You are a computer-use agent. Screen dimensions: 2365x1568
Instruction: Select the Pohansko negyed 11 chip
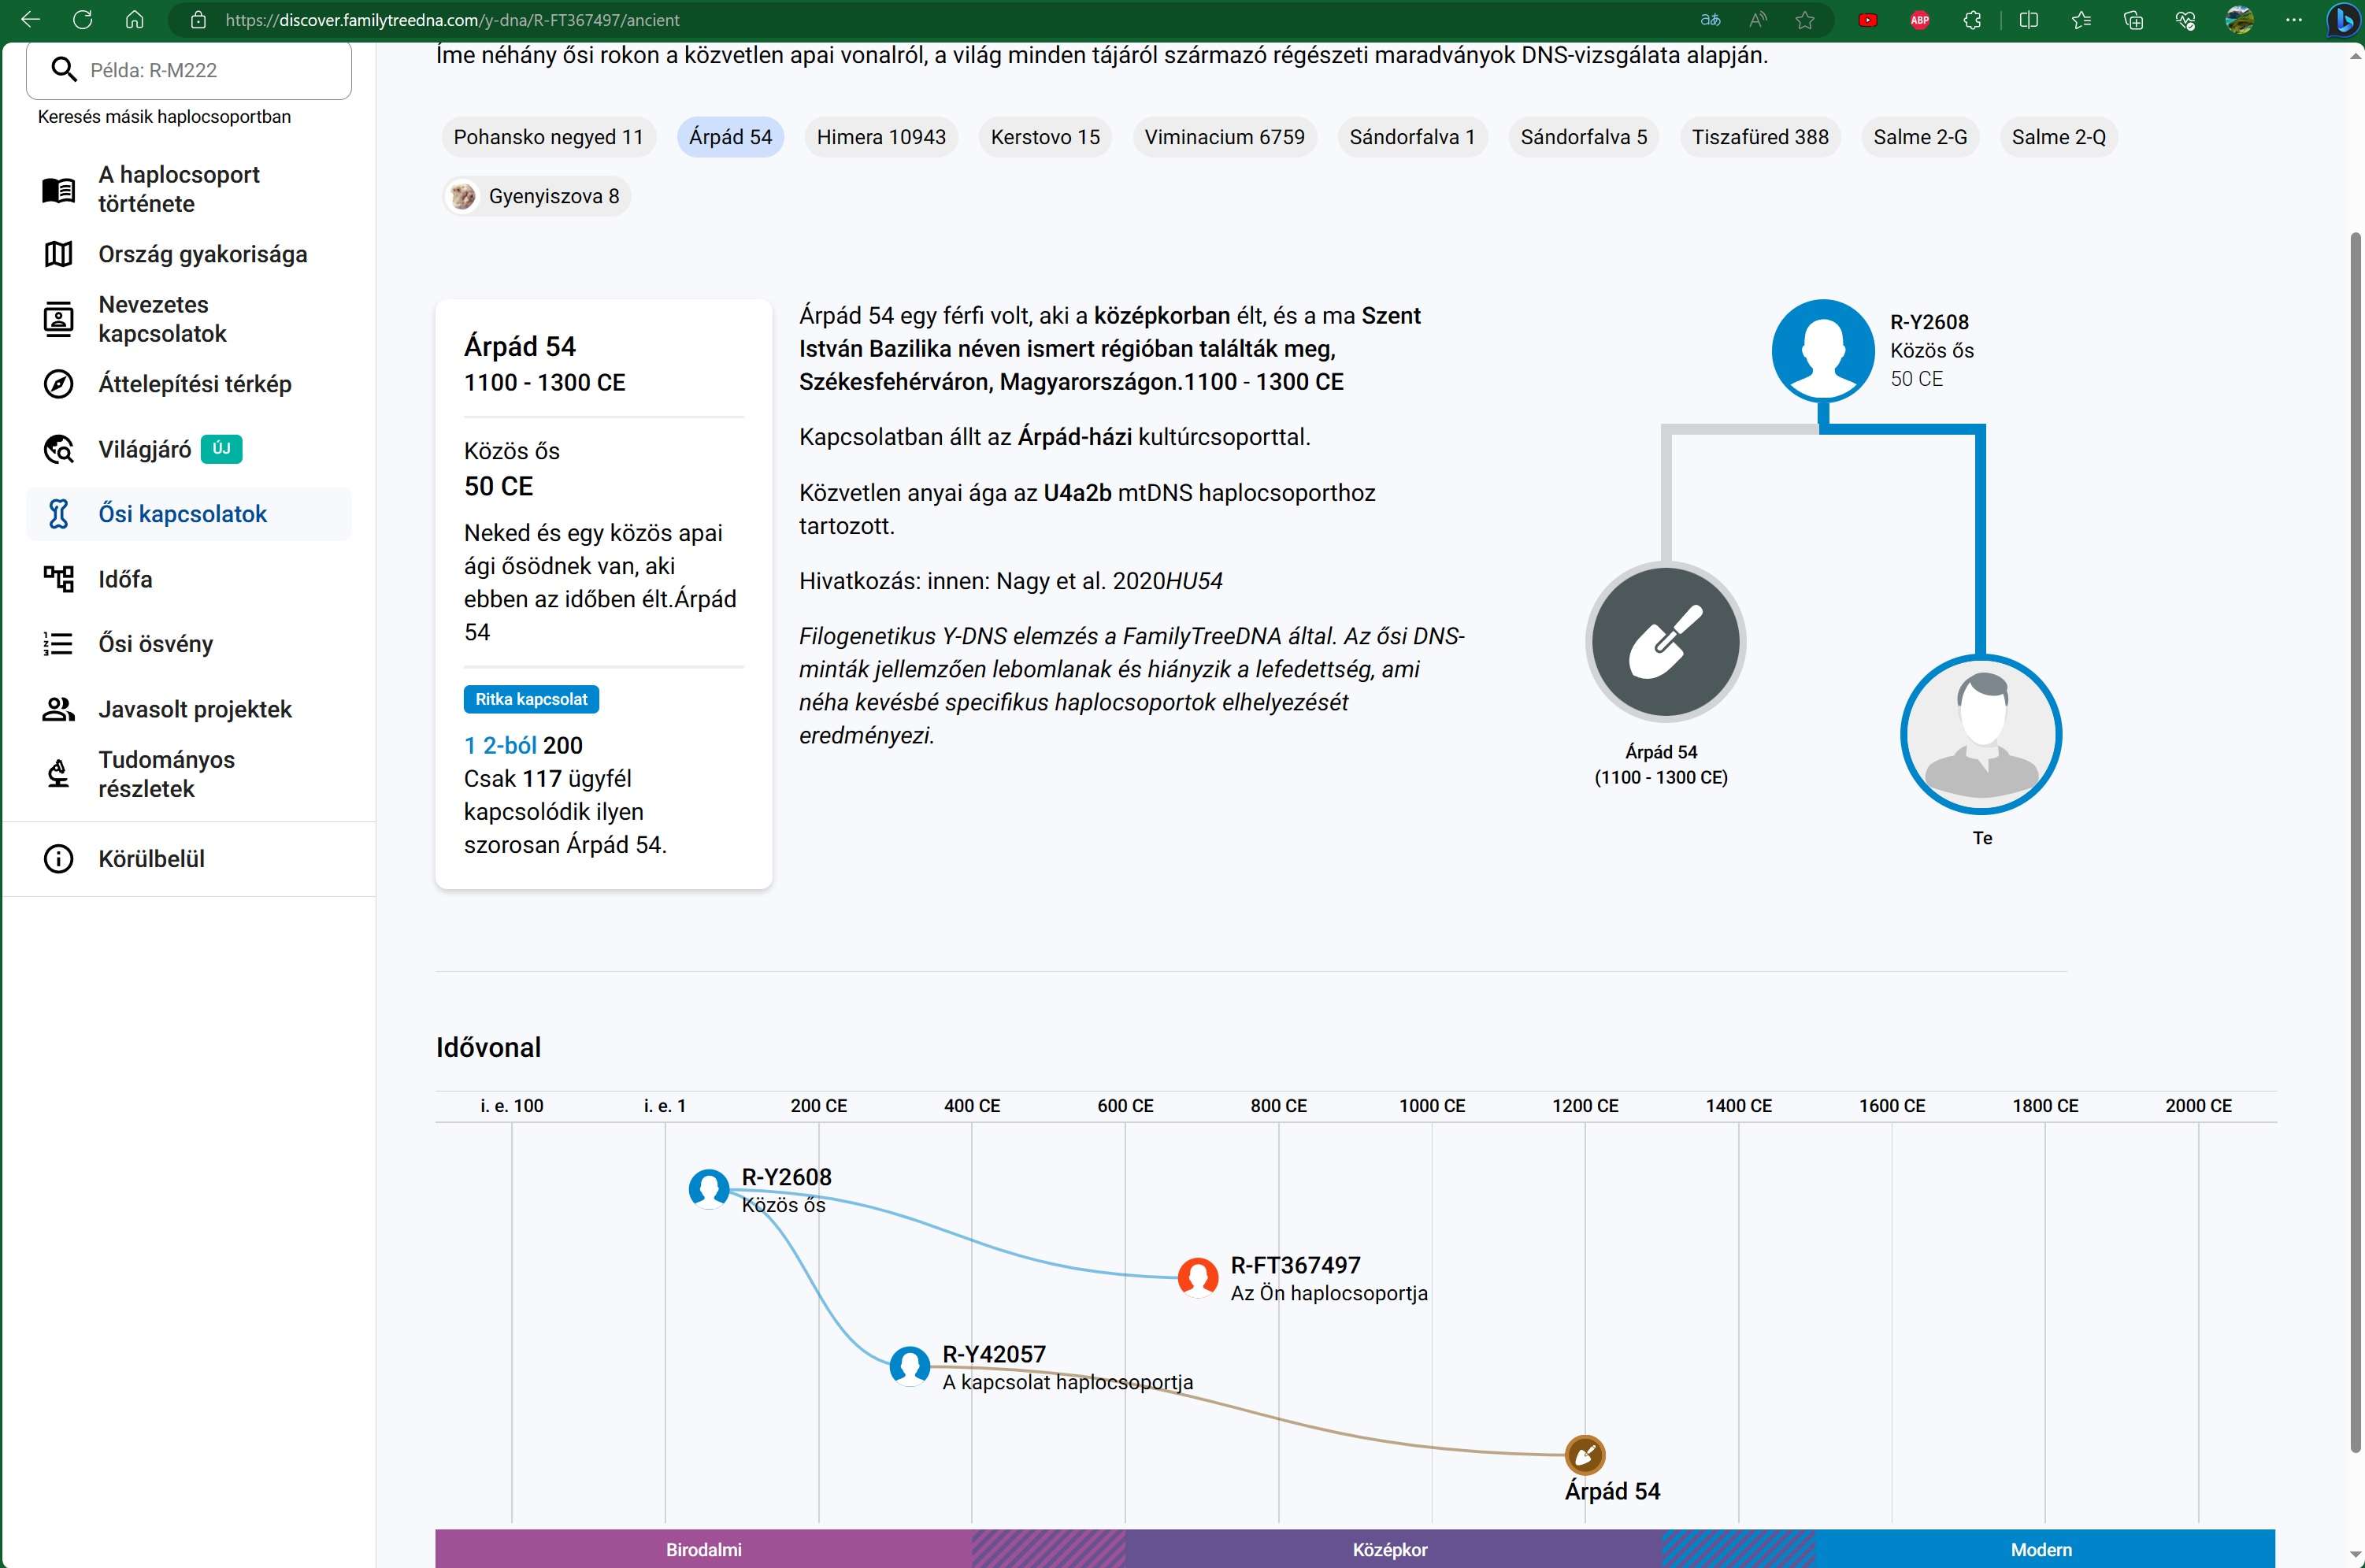(x=548, y=137)
